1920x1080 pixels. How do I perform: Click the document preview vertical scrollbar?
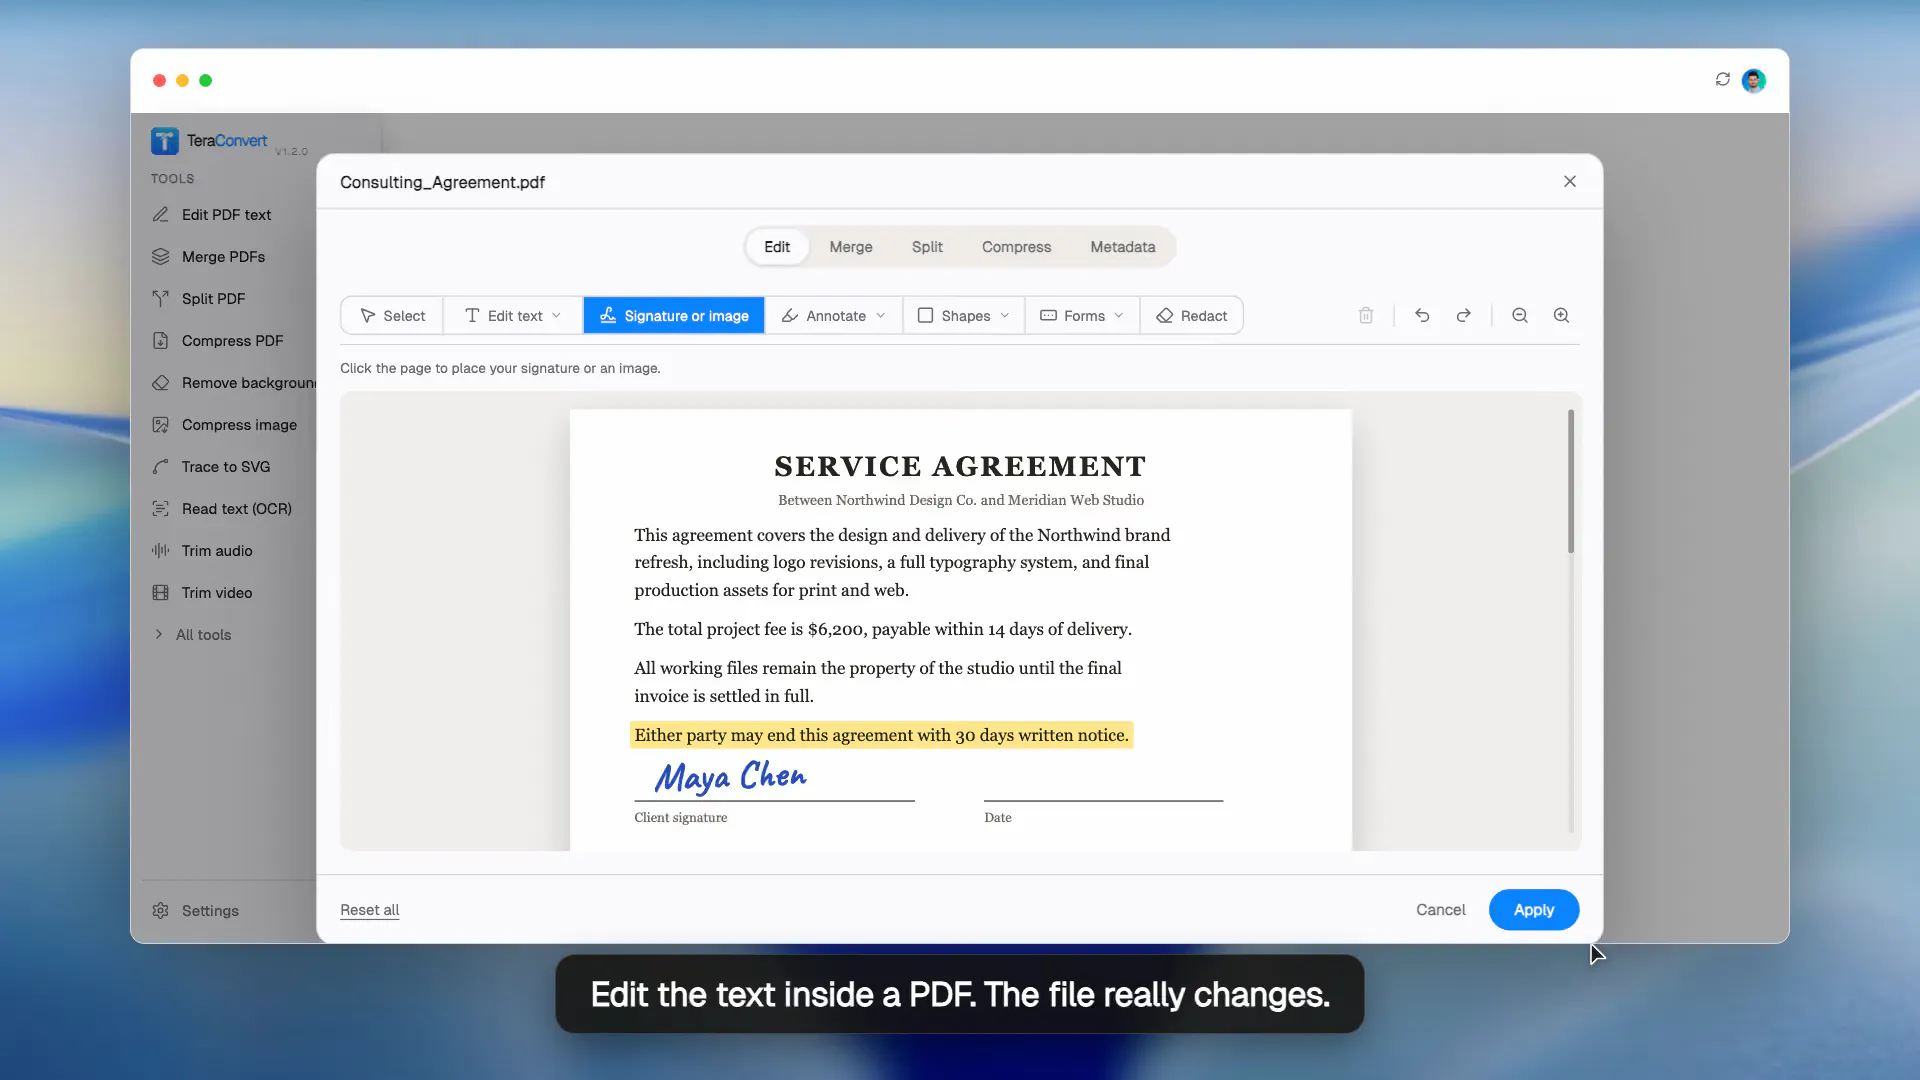tap(1571, 481)
